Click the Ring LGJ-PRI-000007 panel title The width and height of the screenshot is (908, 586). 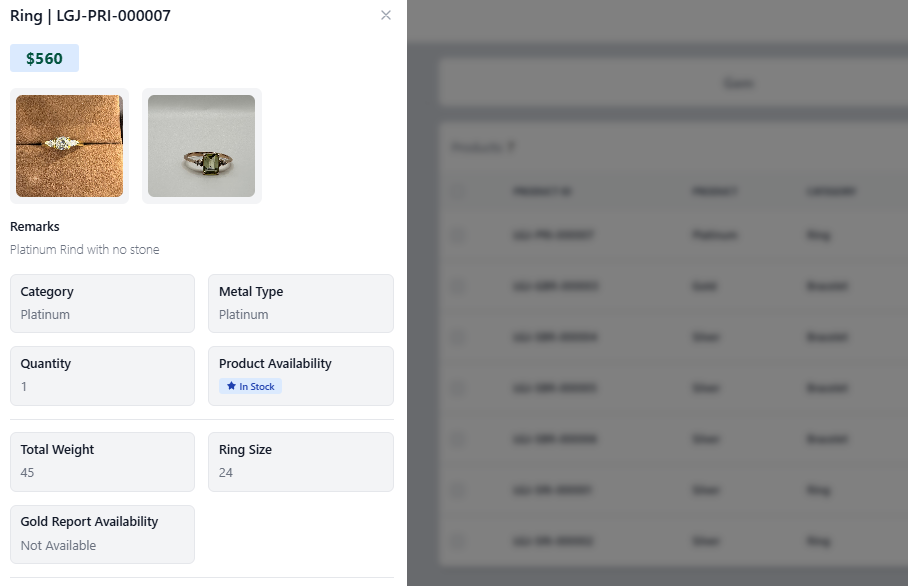(x=91, y=15)
